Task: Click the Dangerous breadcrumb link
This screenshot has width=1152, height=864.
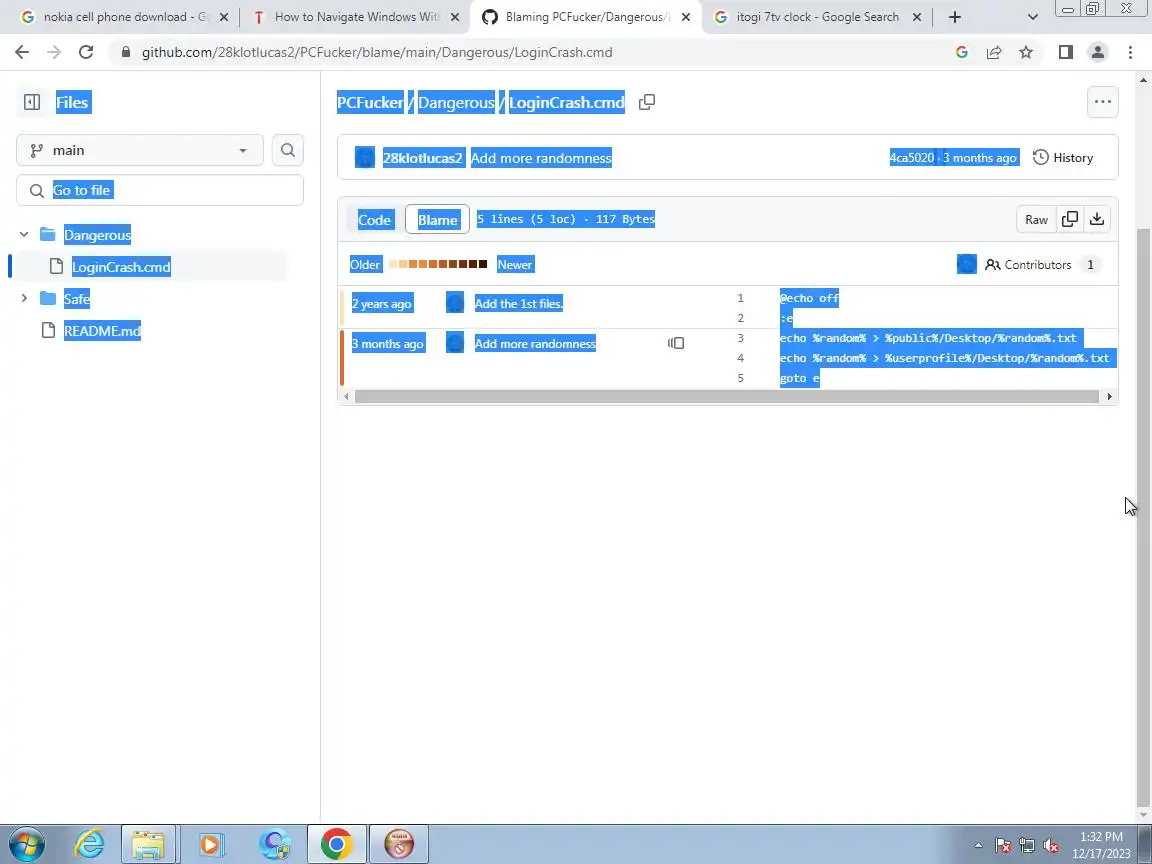Action: coord(456,102)
